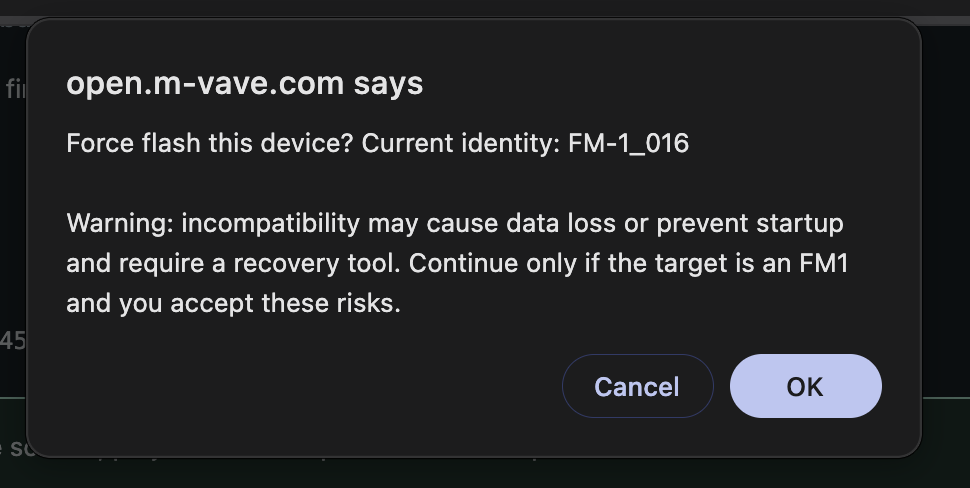Click the word 'Warning:' in the message

(x=120, y=223)
